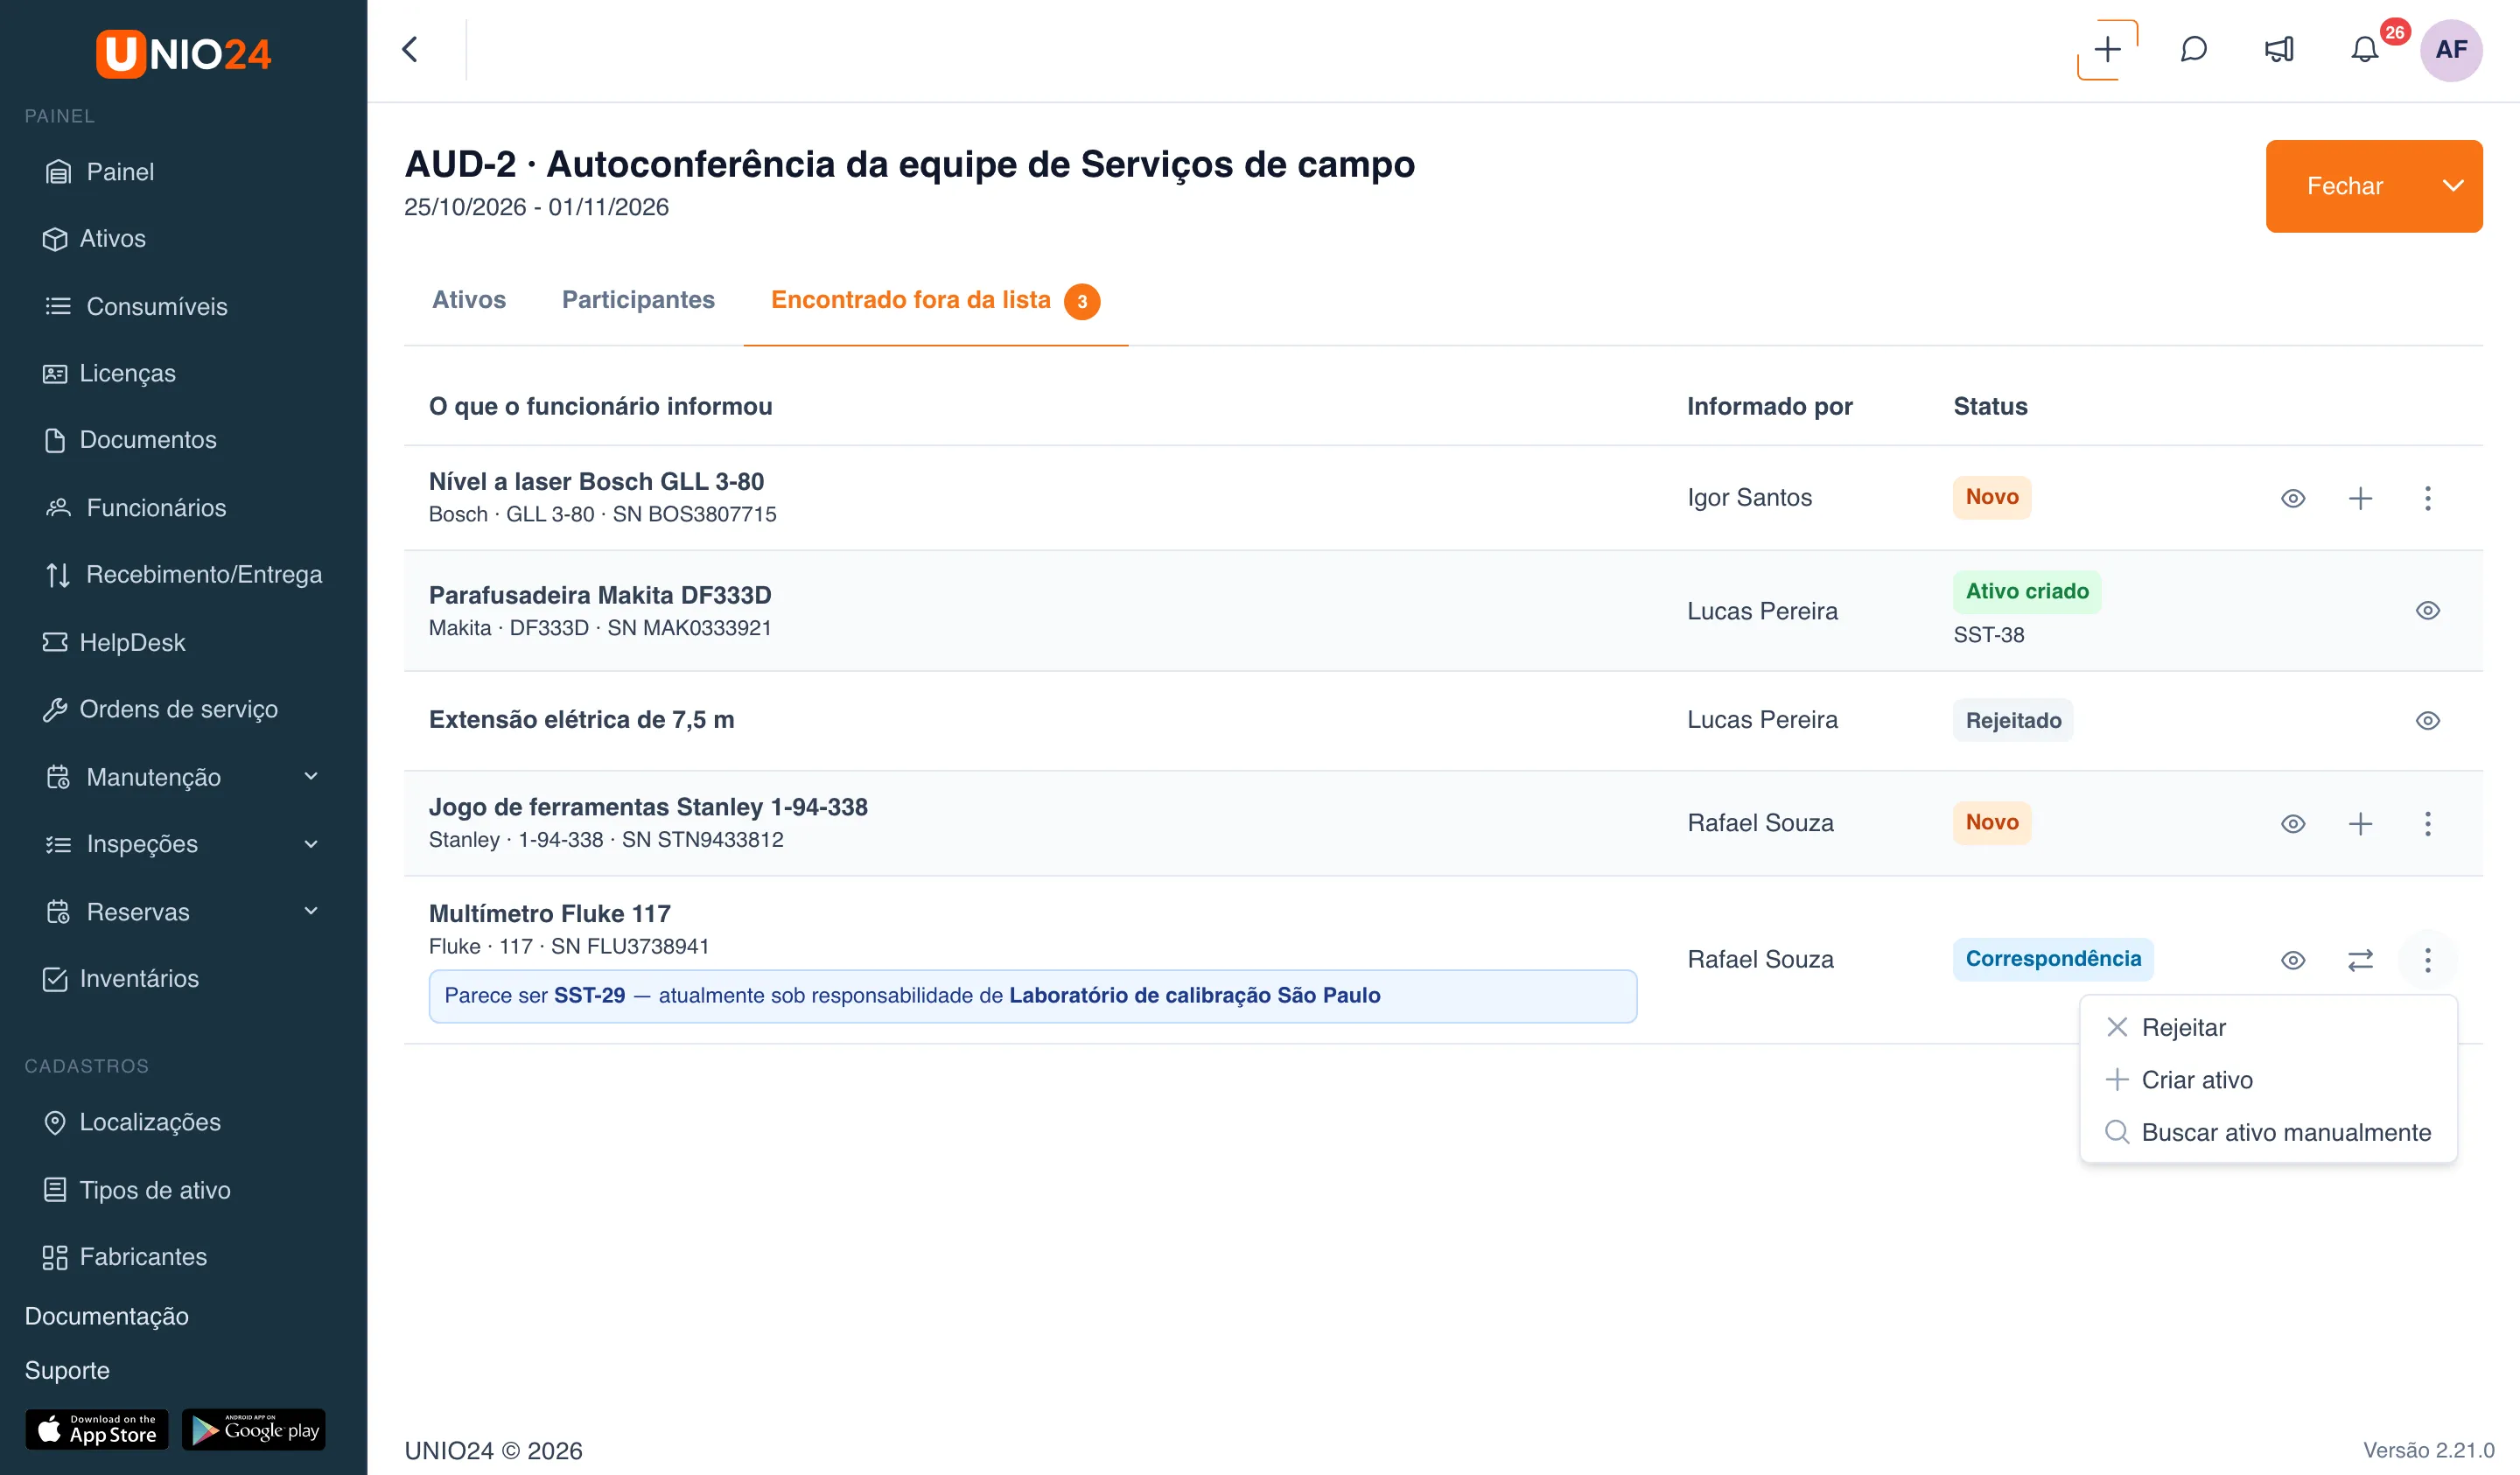Open notifications bell with 26 badge

(x=2365, y=49)
